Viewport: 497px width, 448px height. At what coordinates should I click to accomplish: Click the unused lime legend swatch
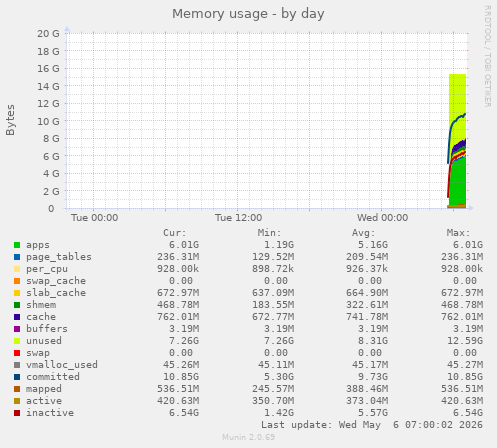[x=17, y=341]
